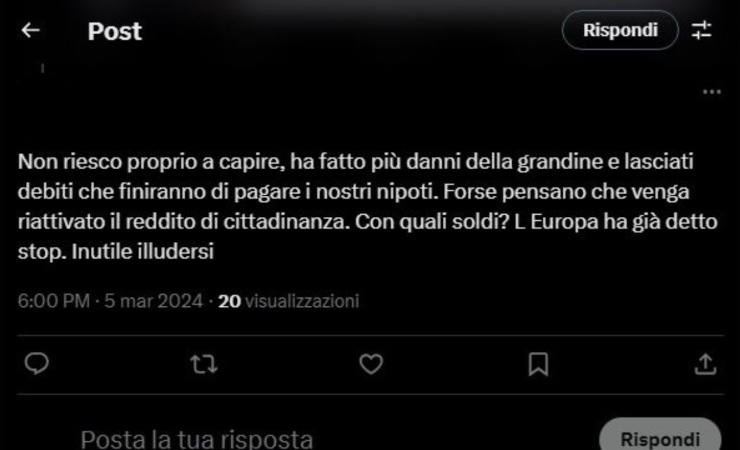The height and width of the screenshot is (450, 740).
Task: Repost using the retweet arrows icon
Action: [x=204, y=364]
